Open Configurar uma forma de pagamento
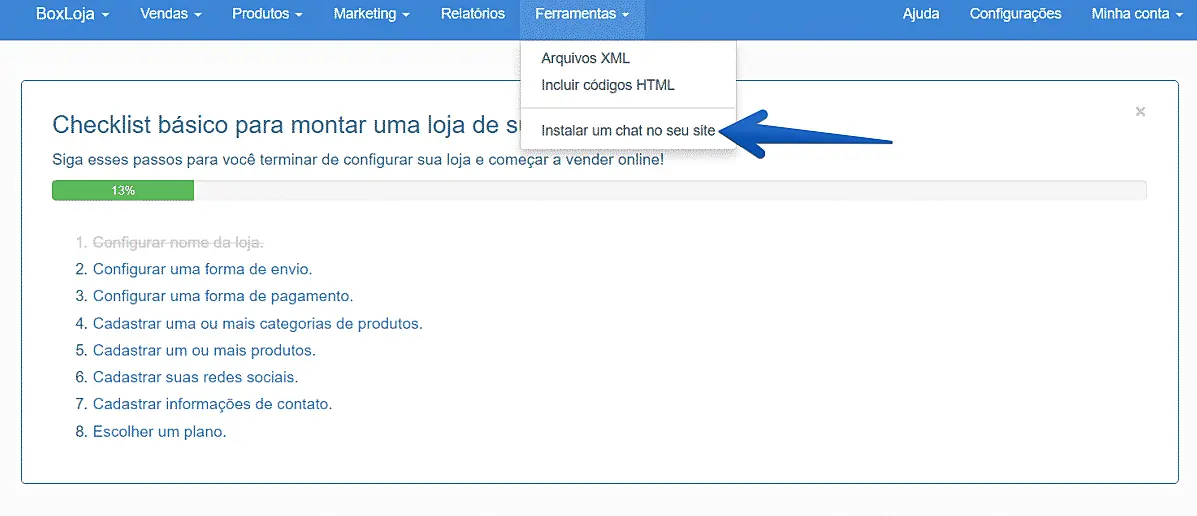1197x516 pixels. click(222, 296)
